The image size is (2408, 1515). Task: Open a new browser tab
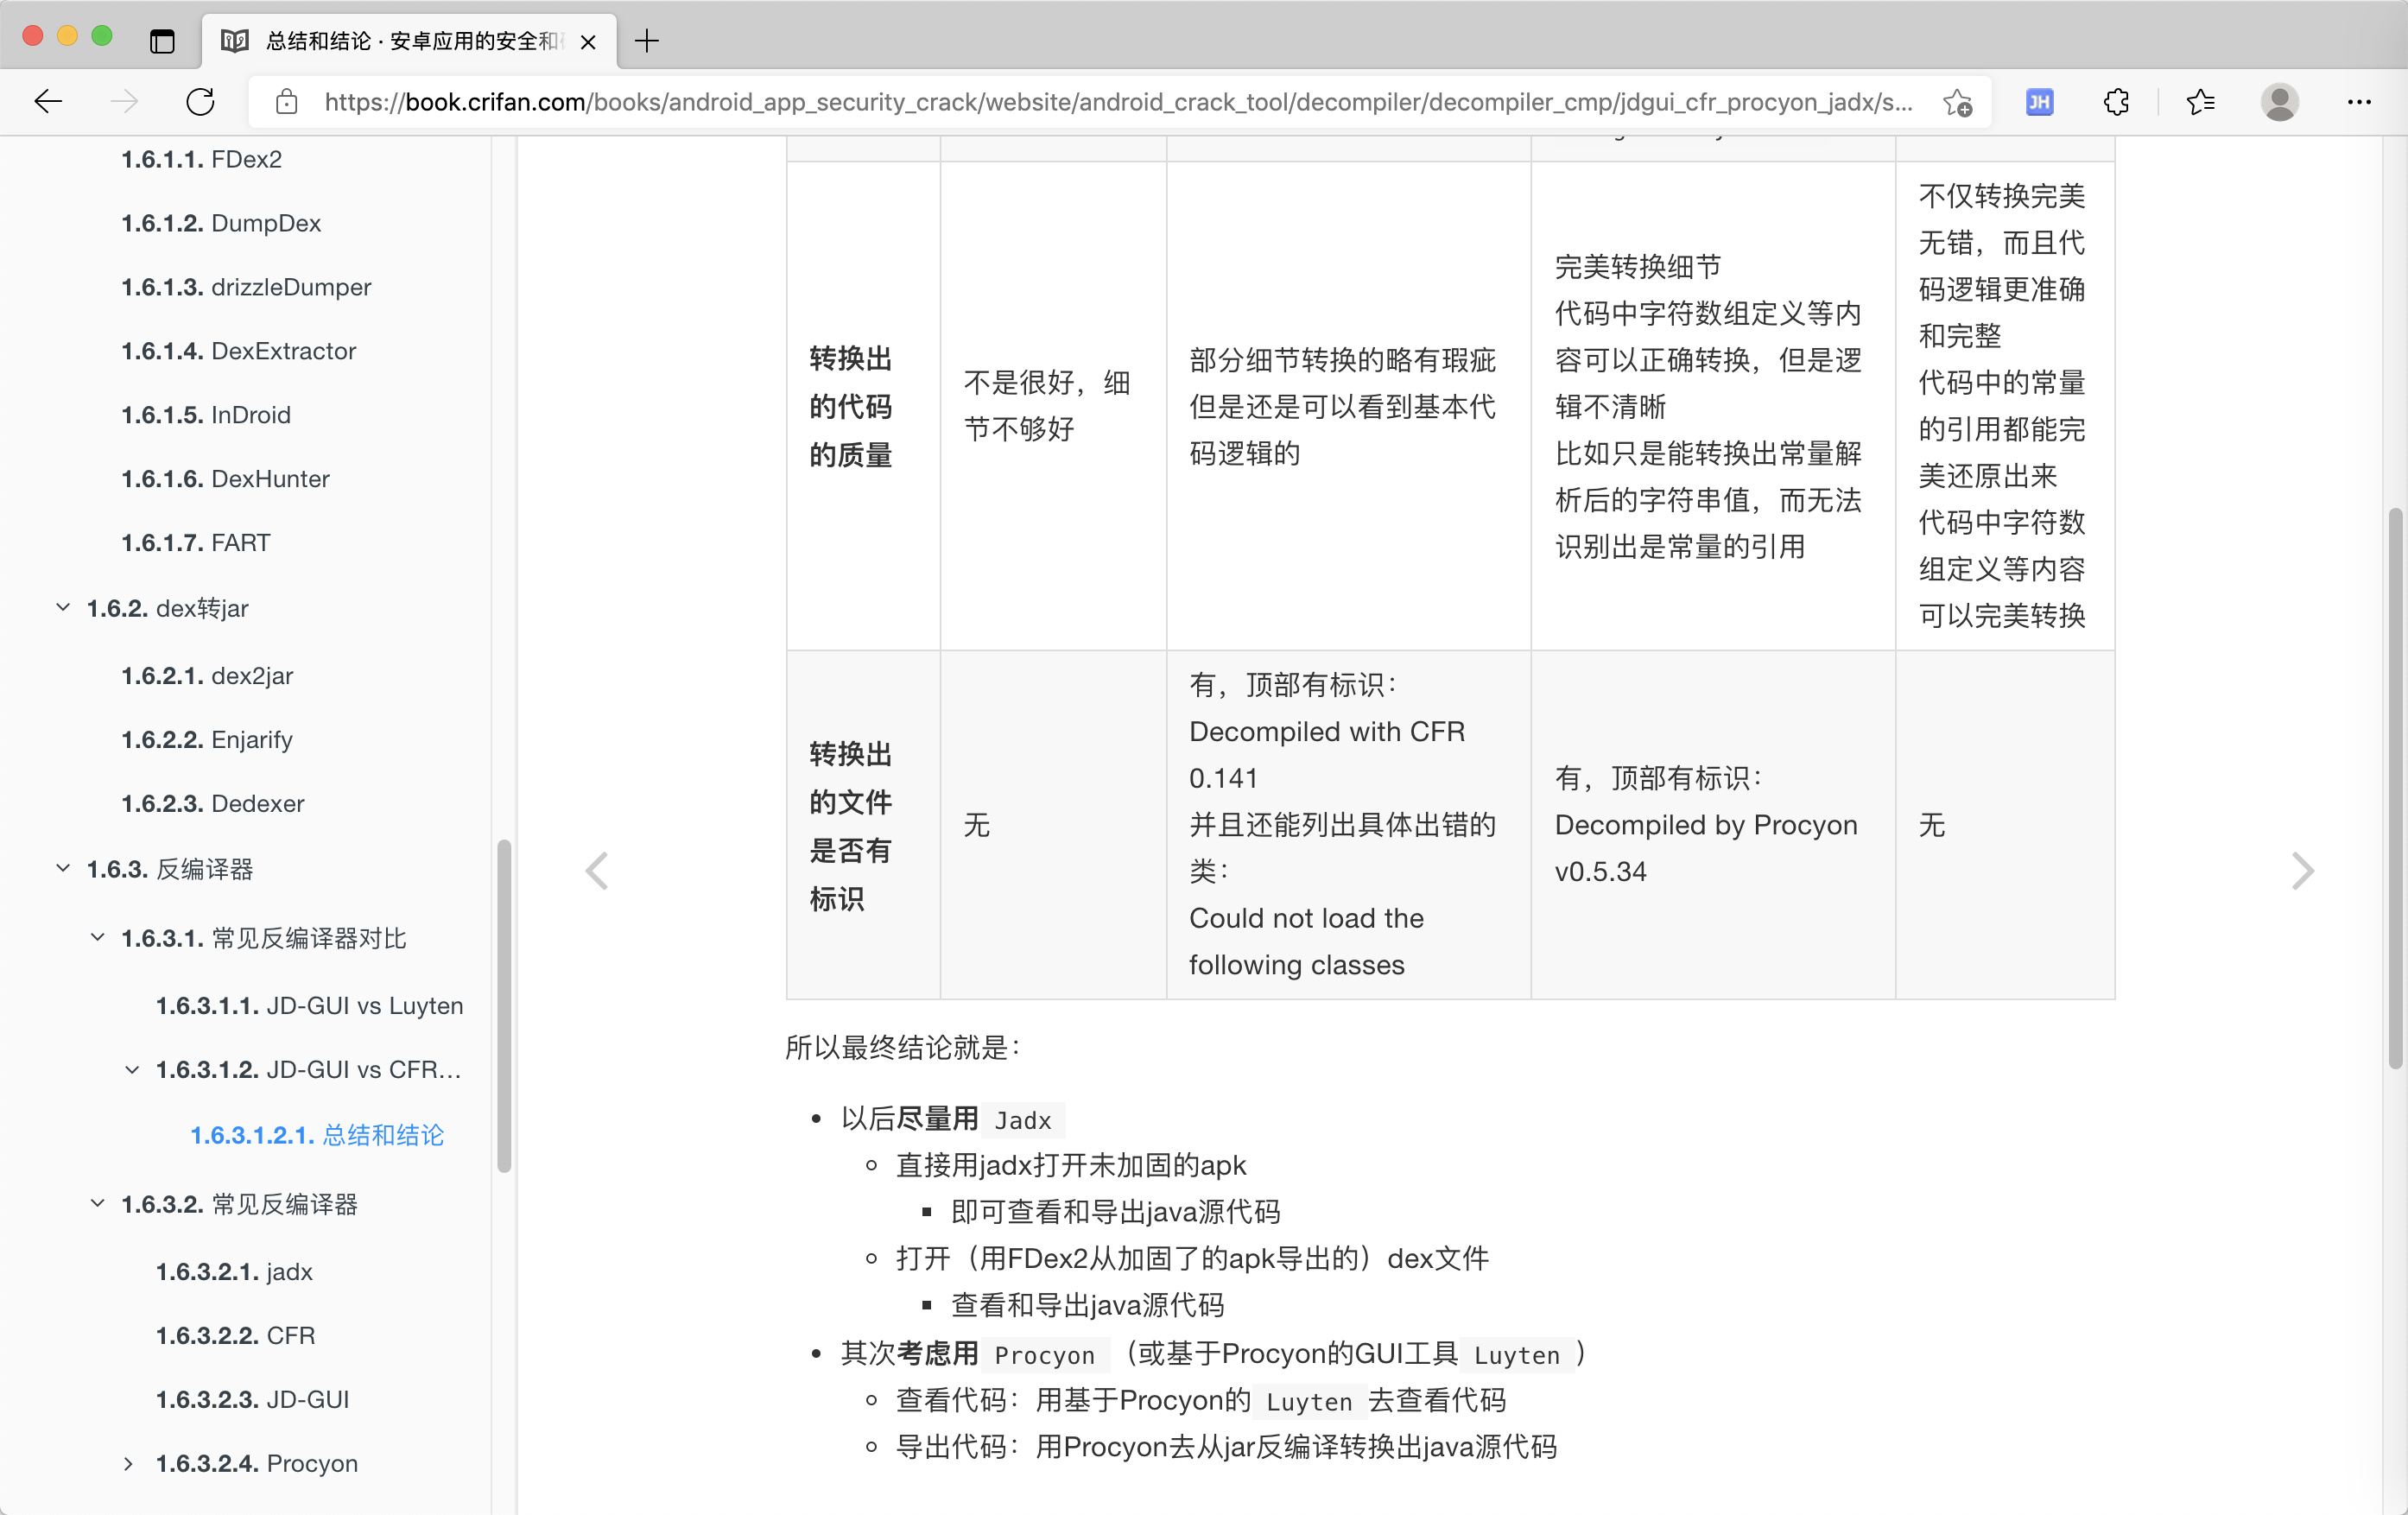[x=647, y=41]
